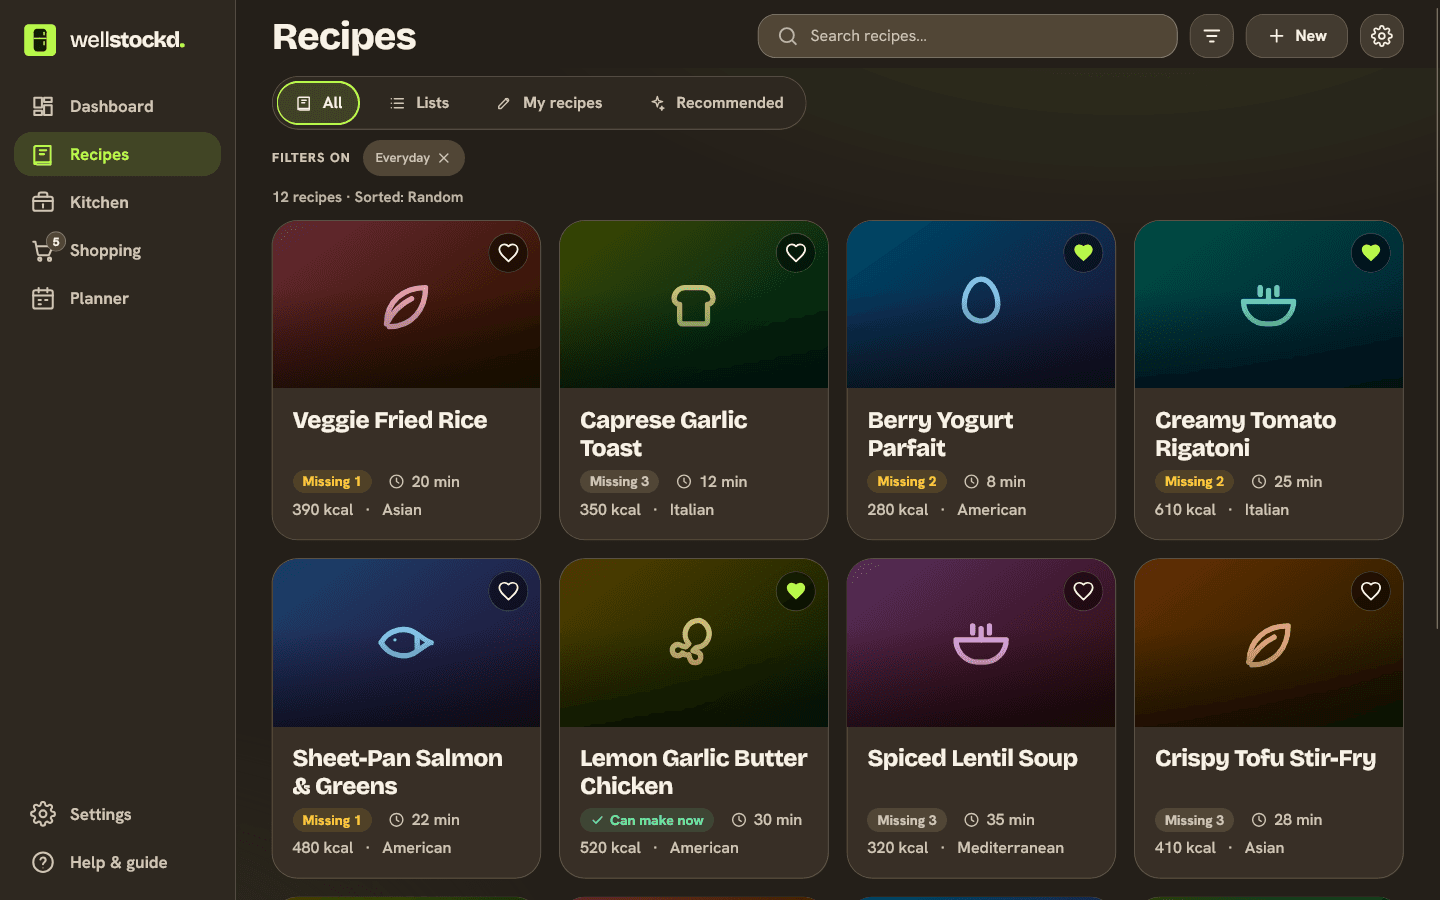The height and width of the screenshot is (900, 1440).
Task: Unfavorite Creamy Tomato Rigatoni heart
Action: tap(1371, 253)
